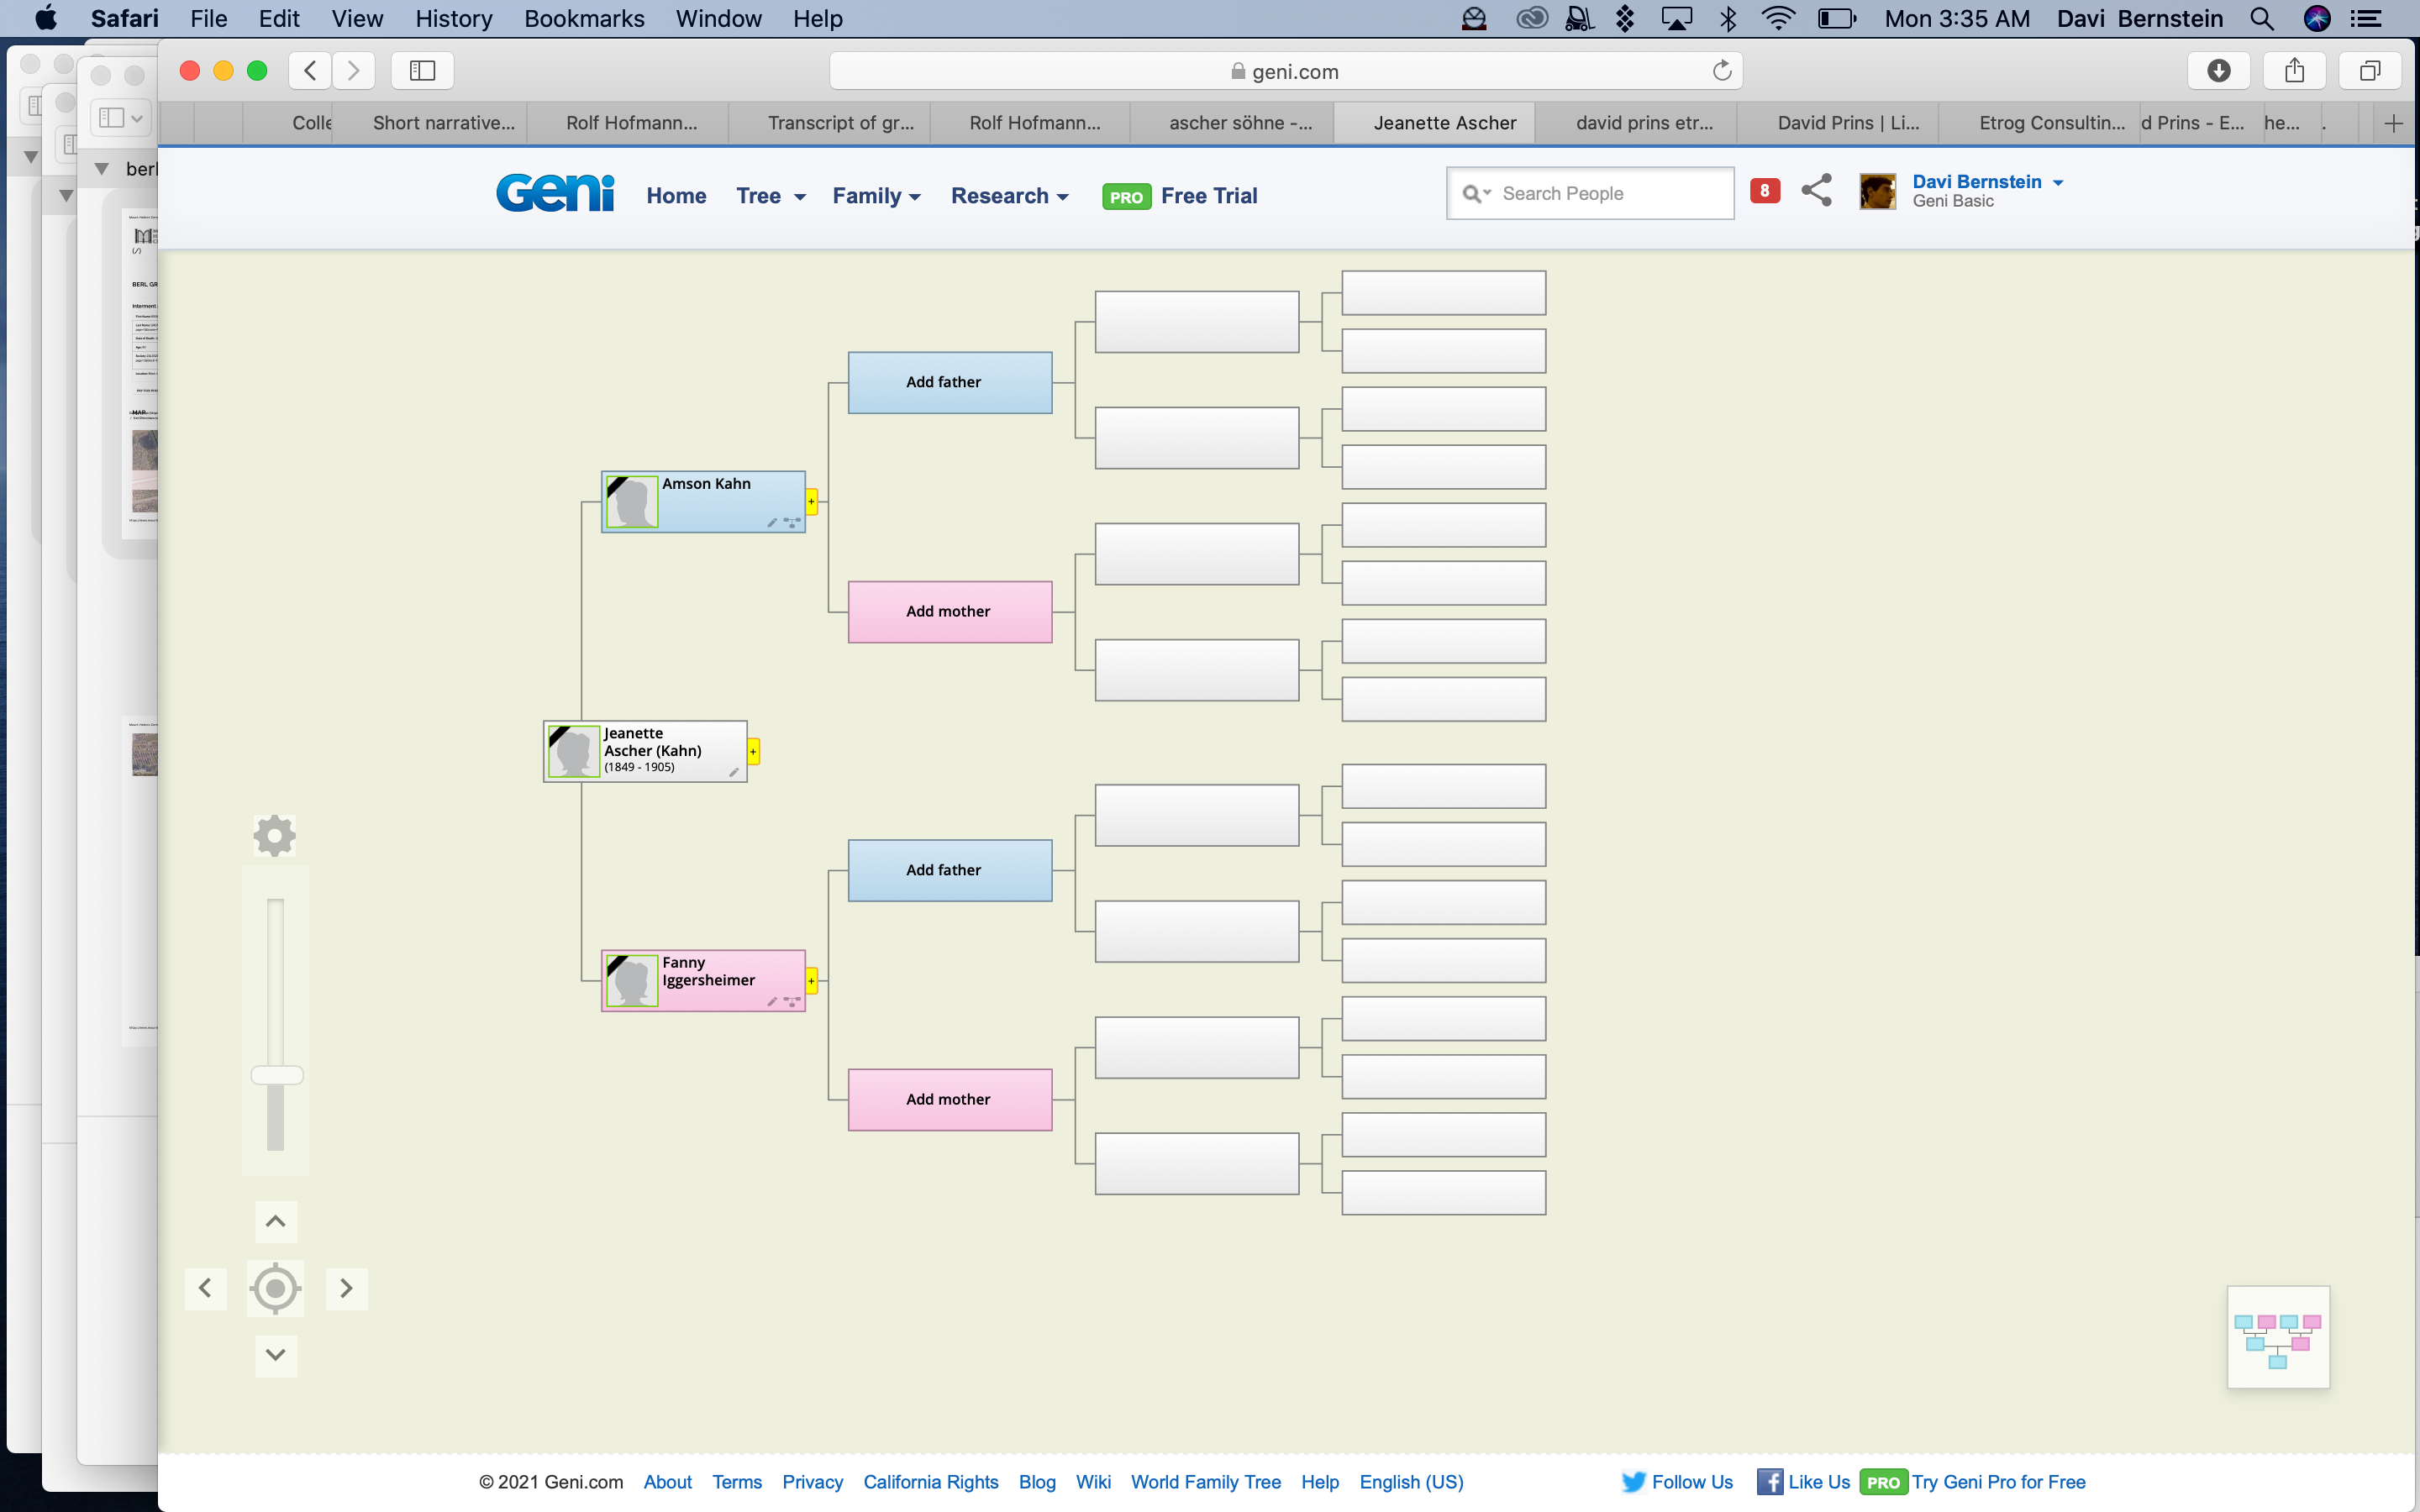Expand yellow plus on Amson Kahn
This screenshot has height=1512, width=2420.
coord(812,501)
